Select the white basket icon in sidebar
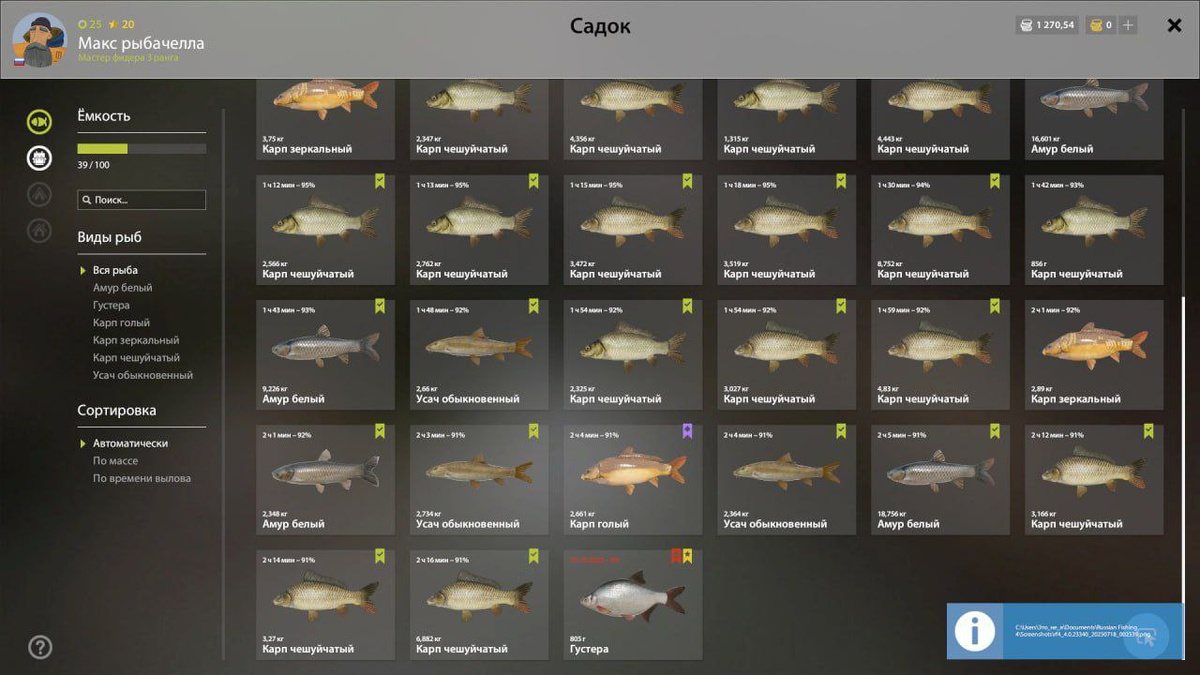This screenshot has height=675, width=1200. [39, 158]
